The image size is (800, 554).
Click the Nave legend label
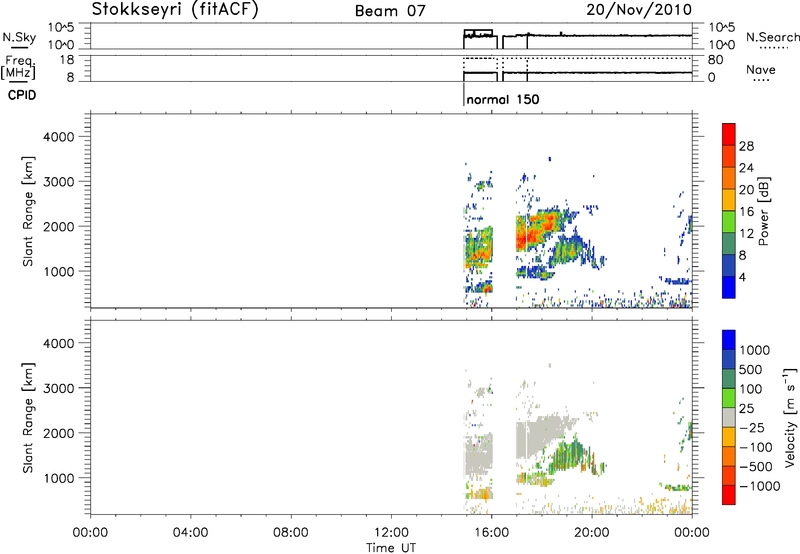click(760, 70)
